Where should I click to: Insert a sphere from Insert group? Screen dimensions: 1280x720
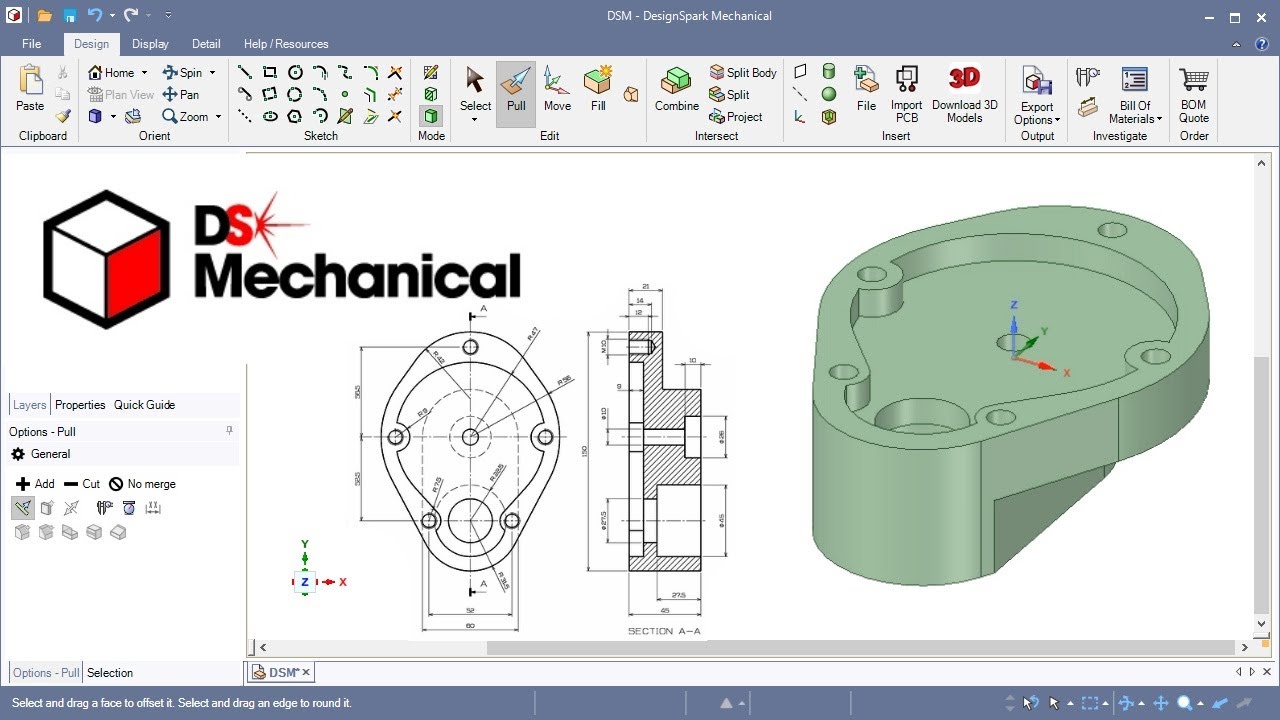[x=829, y=94]
